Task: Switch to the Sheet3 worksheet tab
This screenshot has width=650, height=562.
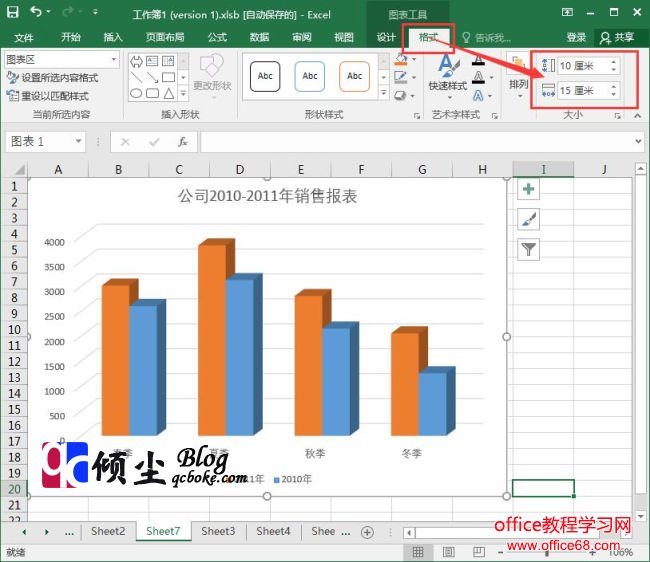Action: point(217,531)
